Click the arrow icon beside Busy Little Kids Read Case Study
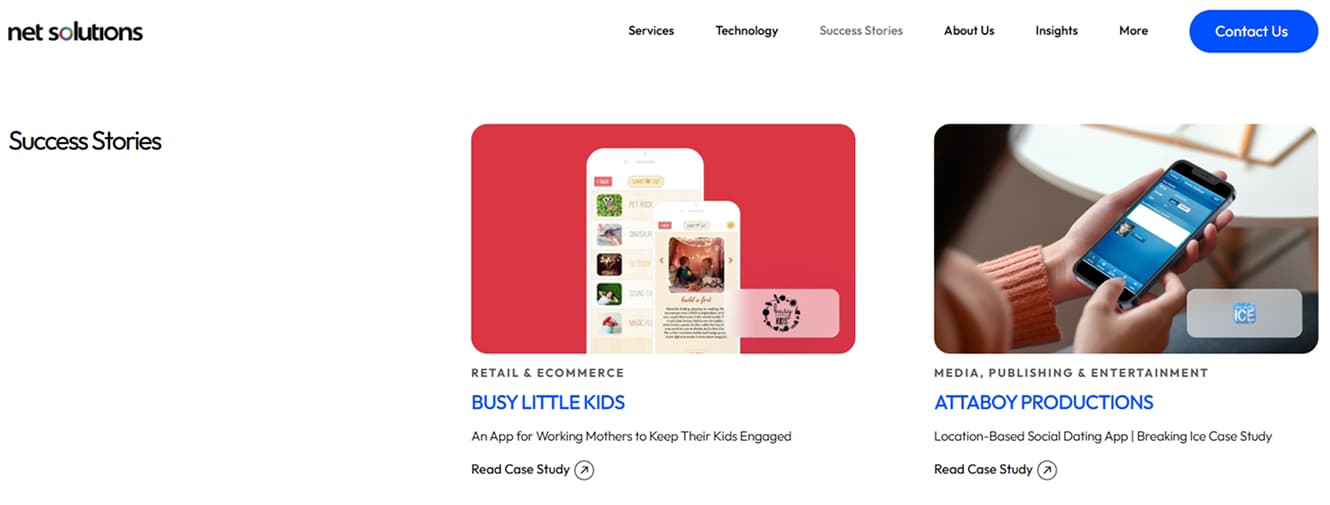This screenshot has width=1330, height=505. point(584,470)
